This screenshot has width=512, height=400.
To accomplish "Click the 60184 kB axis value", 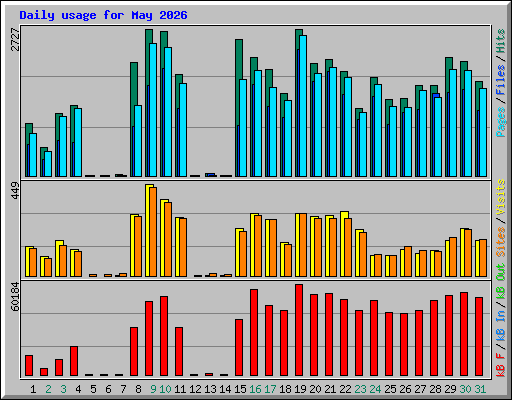I will [16, 296].
